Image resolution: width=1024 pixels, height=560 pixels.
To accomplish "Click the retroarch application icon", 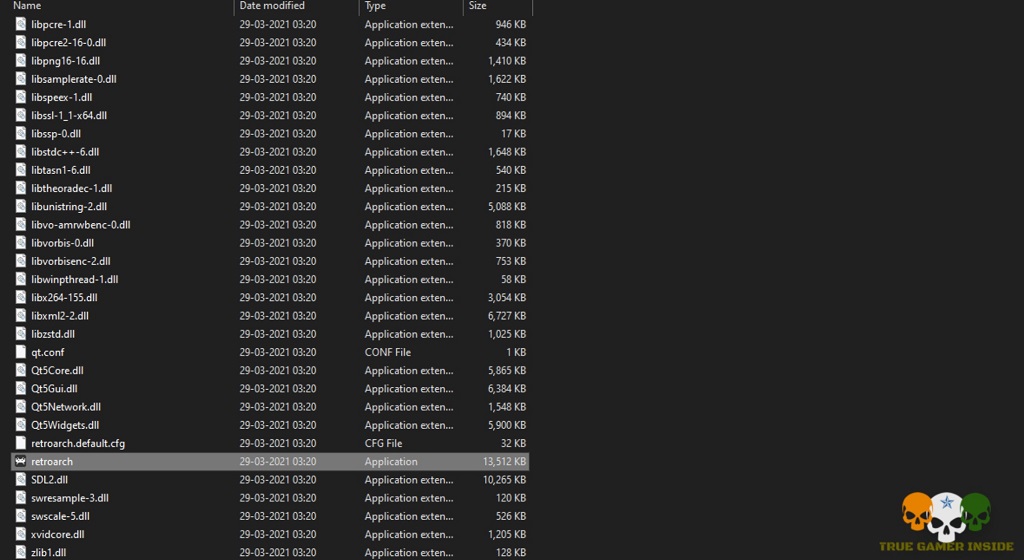I will [21, 462].
